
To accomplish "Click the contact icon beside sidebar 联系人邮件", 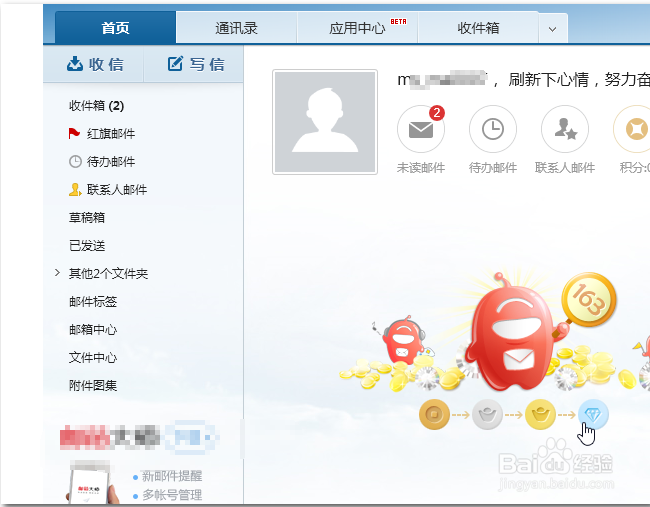I will [x=75, y=189].
